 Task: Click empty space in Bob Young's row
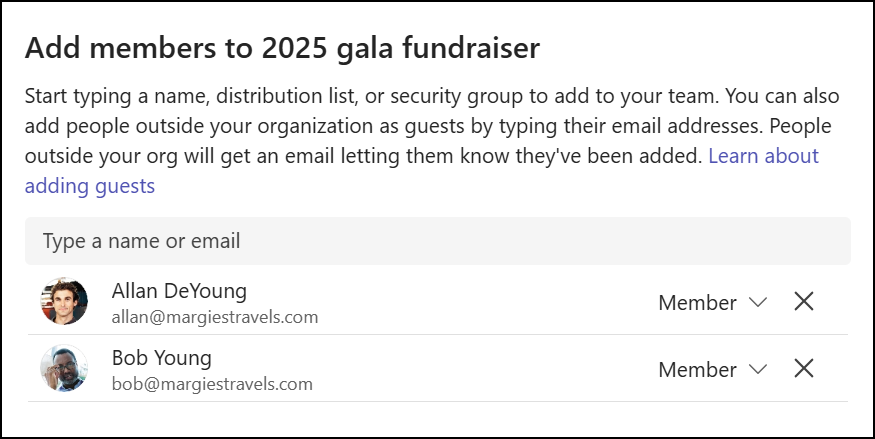coord(480,369)
